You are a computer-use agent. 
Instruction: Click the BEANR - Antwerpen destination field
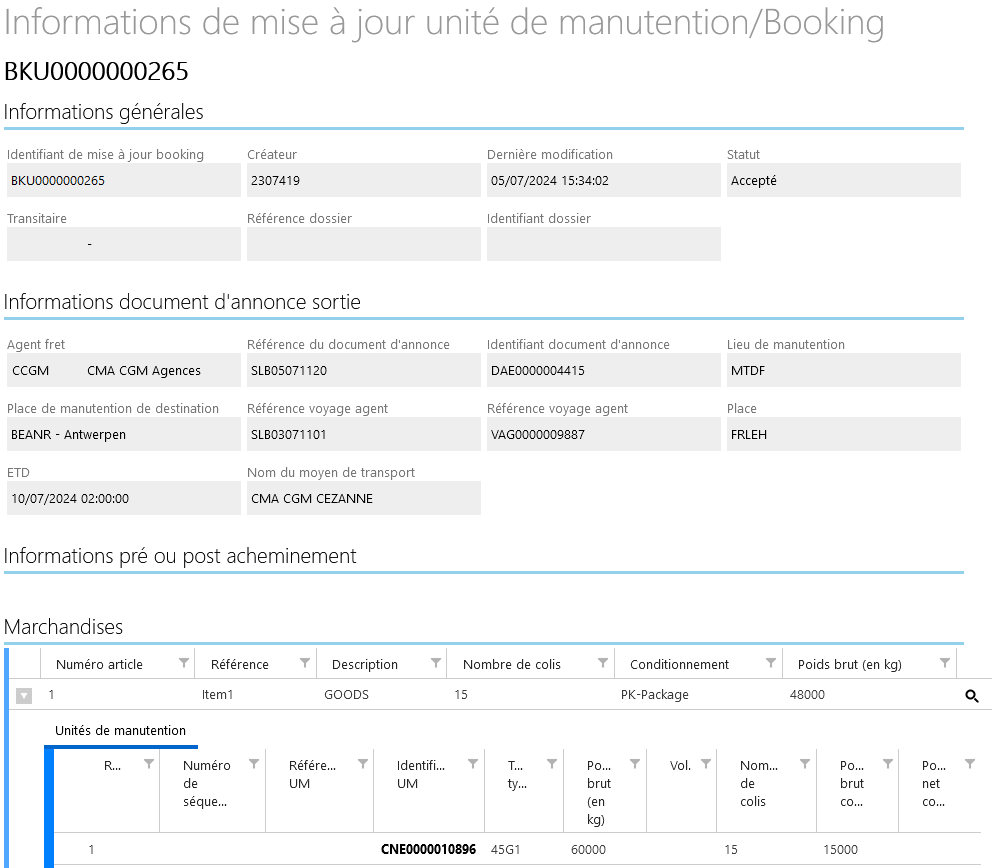tap(123, 434)
